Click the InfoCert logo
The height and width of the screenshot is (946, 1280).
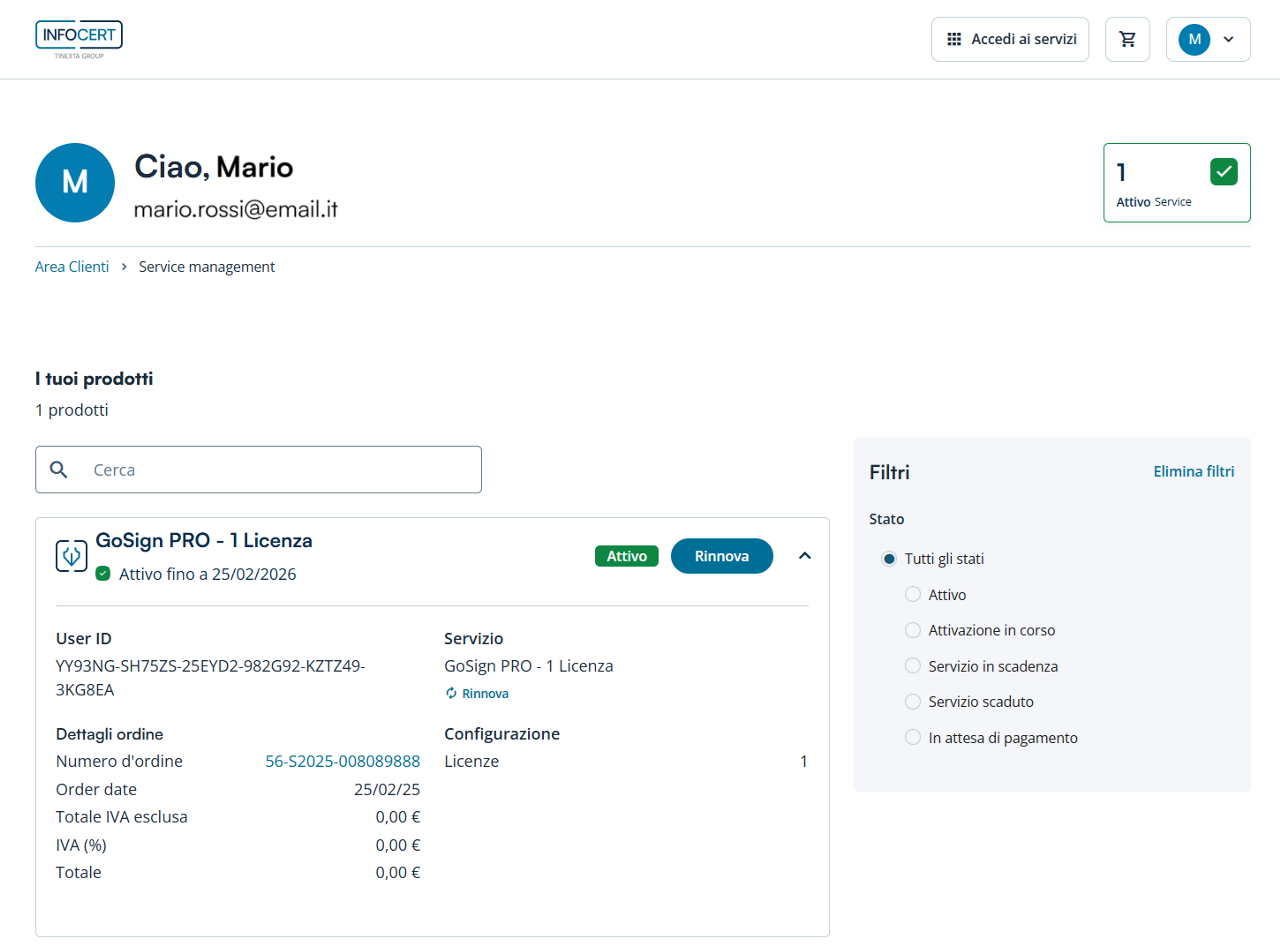[79, 38]
